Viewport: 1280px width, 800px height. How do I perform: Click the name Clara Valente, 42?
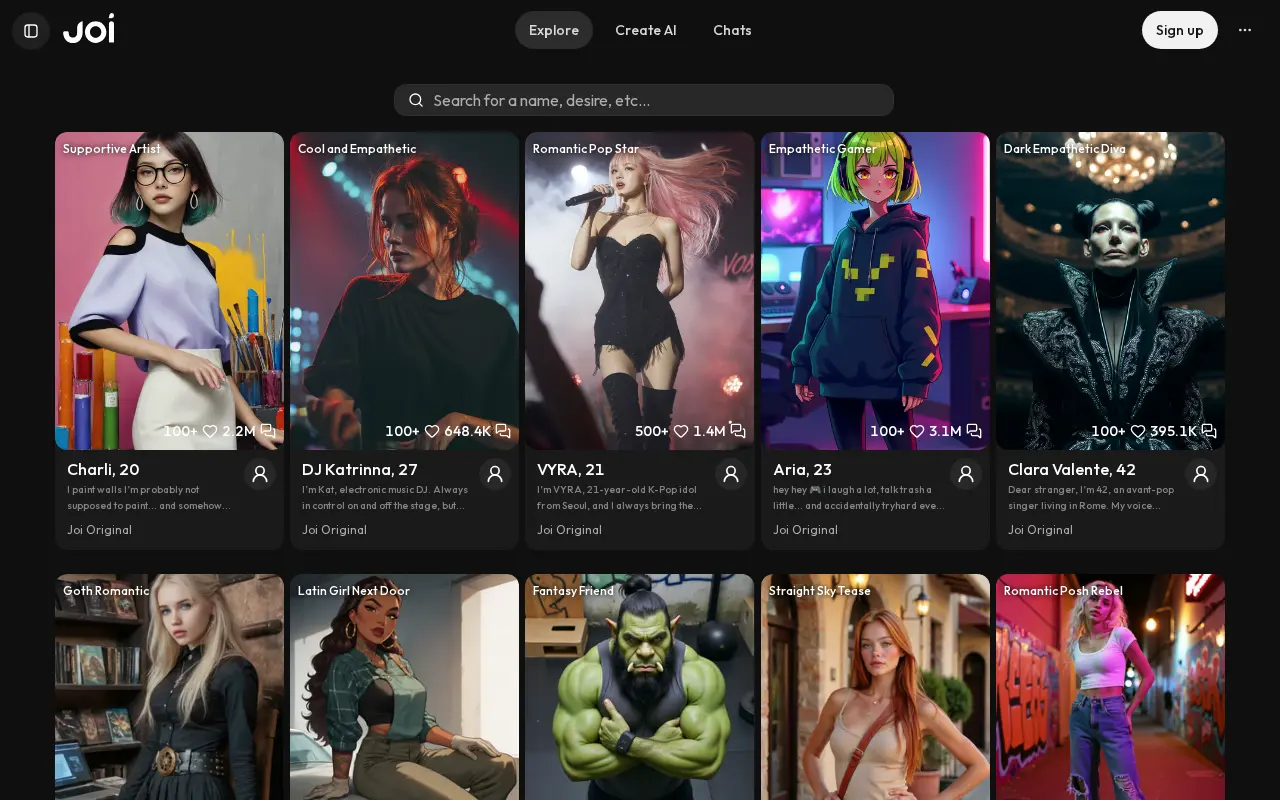click(x=1072, y=469)
